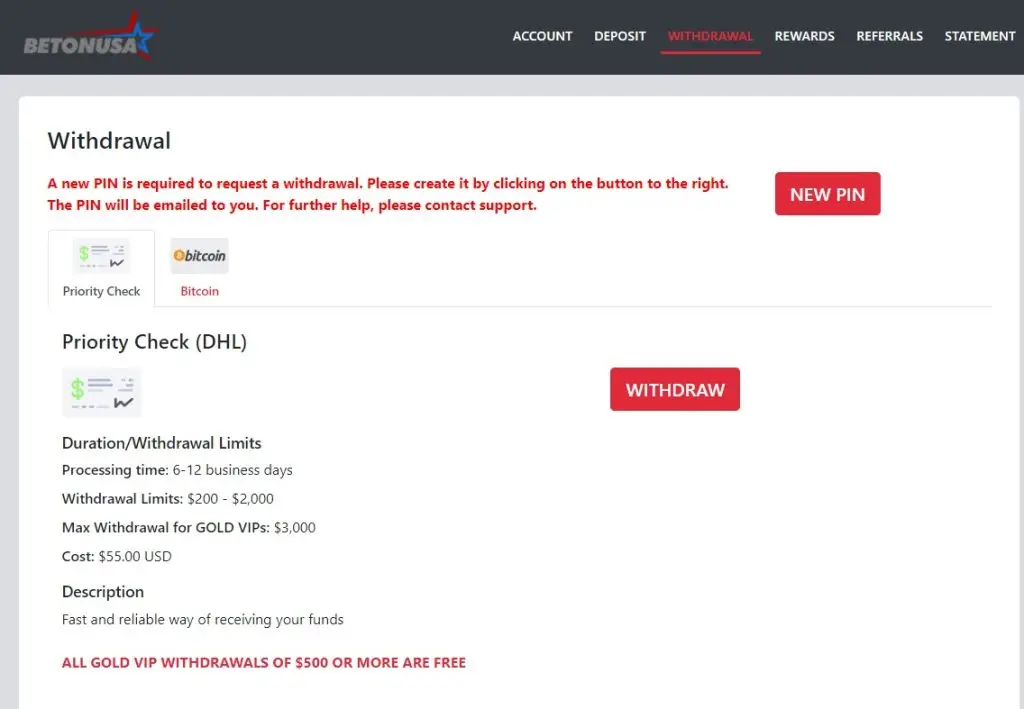1024x709 pixels.
Task: Select the Priority Check tab label
Action: 101,291
